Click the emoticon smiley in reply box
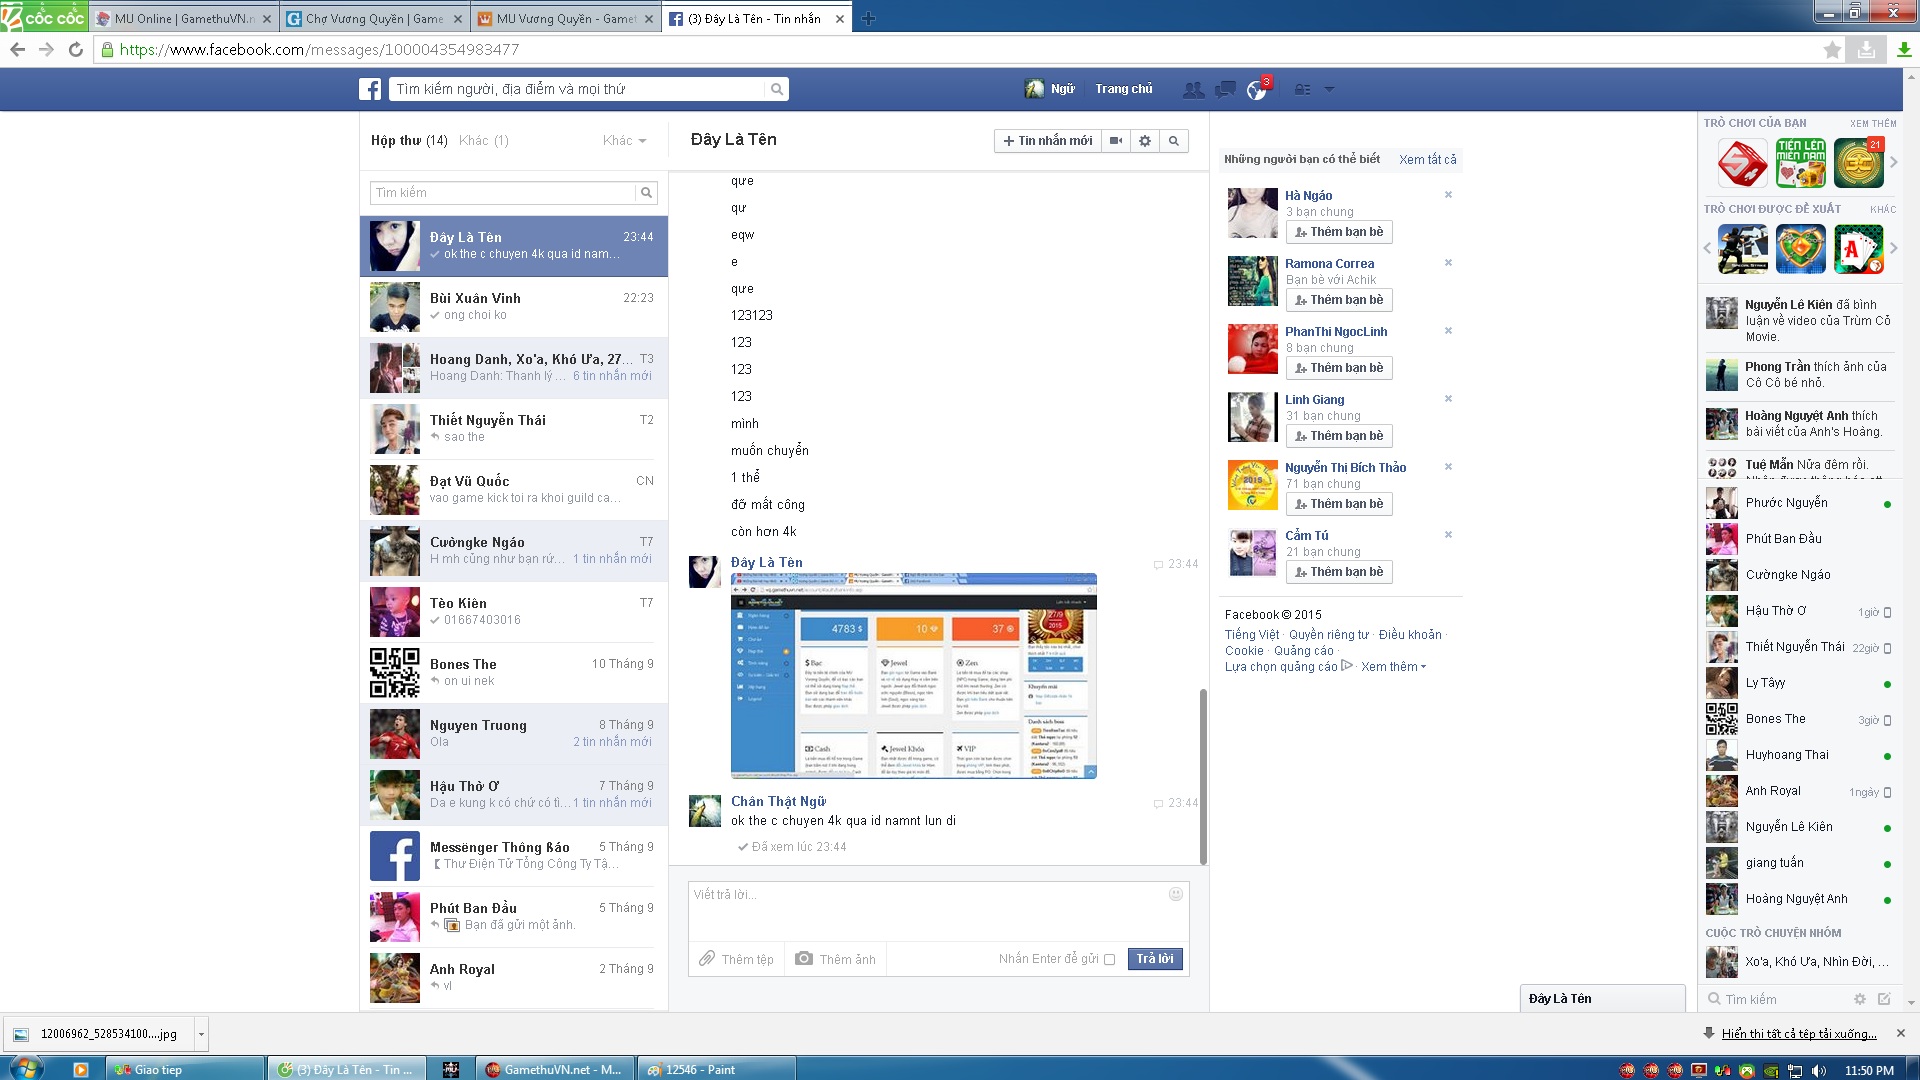The width and height of the screenshot is (1920, 1080). click(x=1176, y=894)
